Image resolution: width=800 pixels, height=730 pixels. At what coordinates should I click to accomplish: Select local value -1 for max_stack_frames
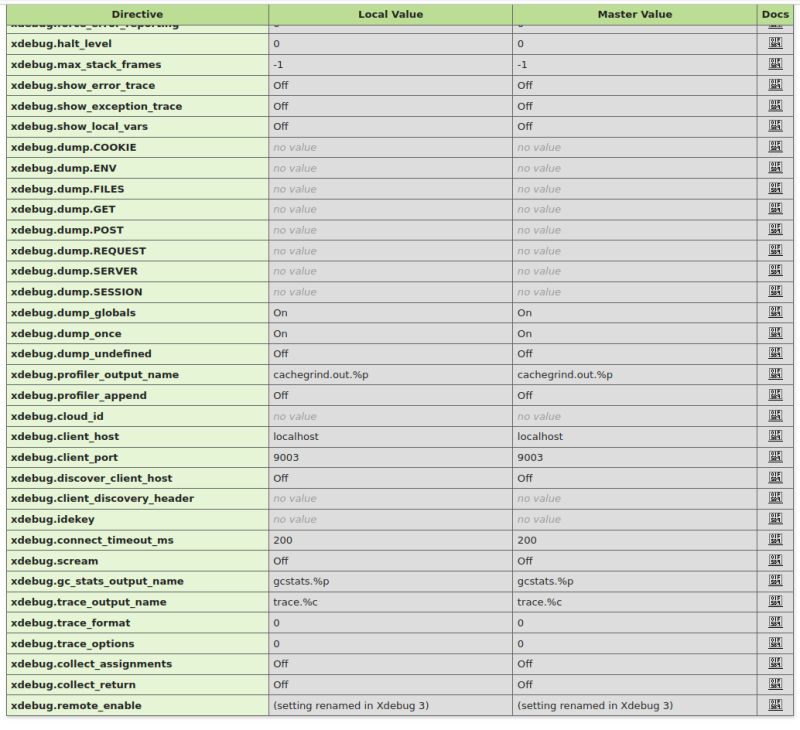[278, 65]
